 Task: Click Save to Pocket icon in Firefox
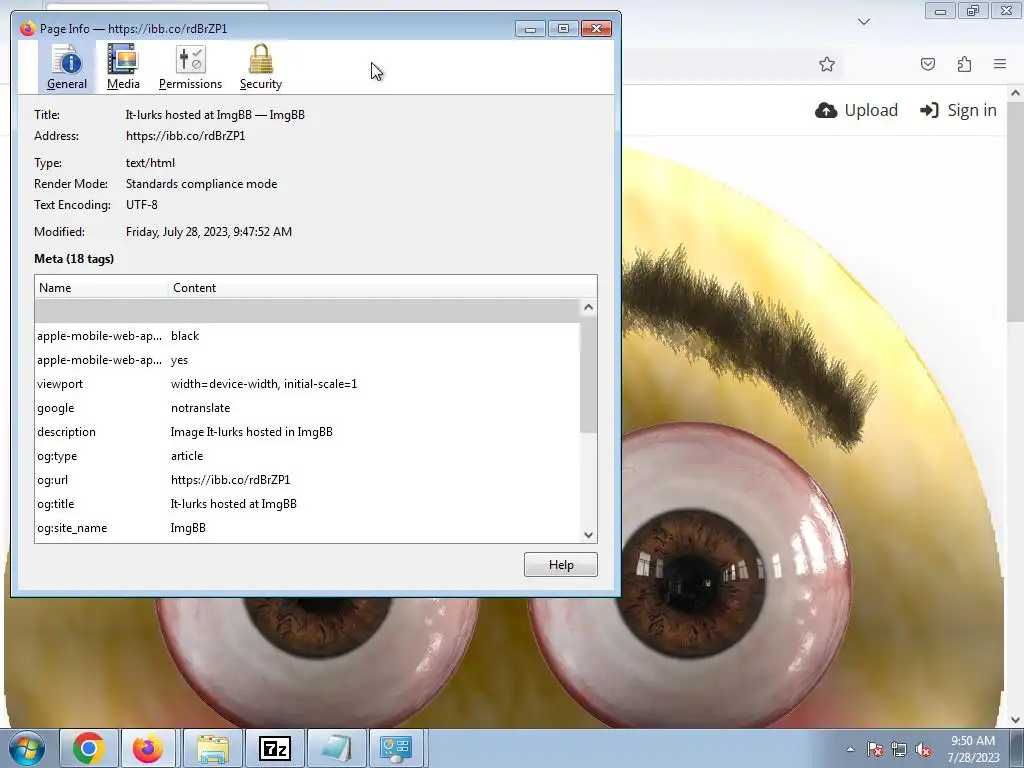[x=928, y=64]
